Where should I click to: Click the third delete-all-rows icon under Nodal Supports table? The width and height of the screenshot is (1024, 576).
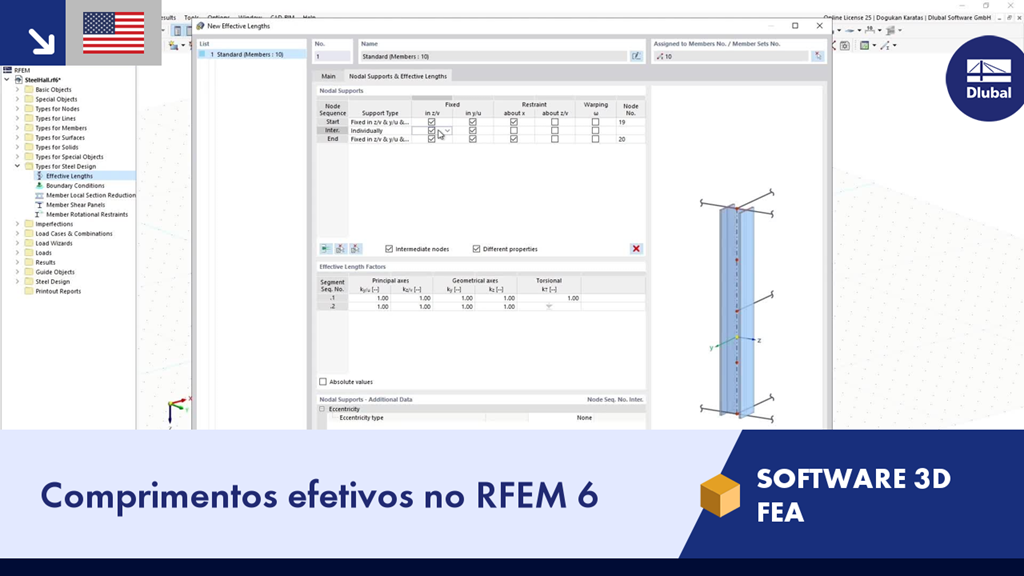click(x=355, y=249)
